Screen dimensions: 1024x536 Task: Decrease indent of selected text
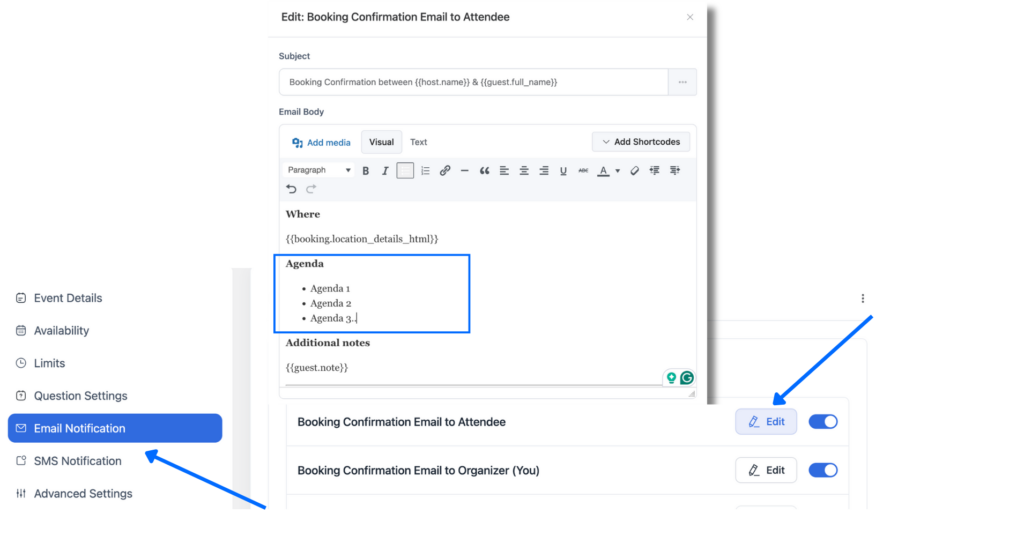(x=654, y=170)
